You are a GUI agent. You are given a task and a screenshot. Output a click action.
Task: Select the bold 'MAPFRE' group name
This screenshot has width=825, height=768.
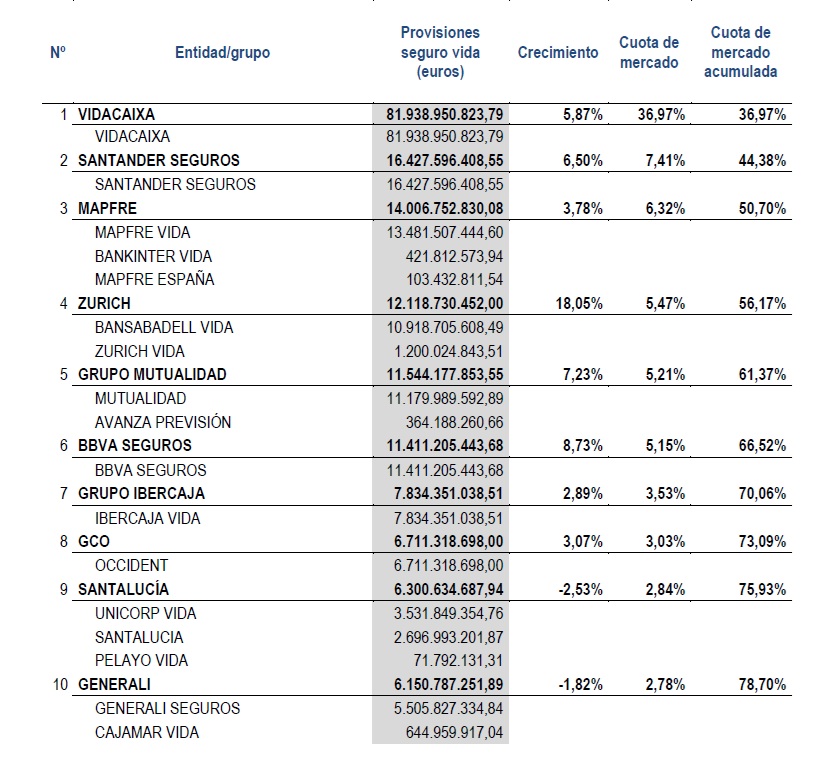tap(107, 209)
